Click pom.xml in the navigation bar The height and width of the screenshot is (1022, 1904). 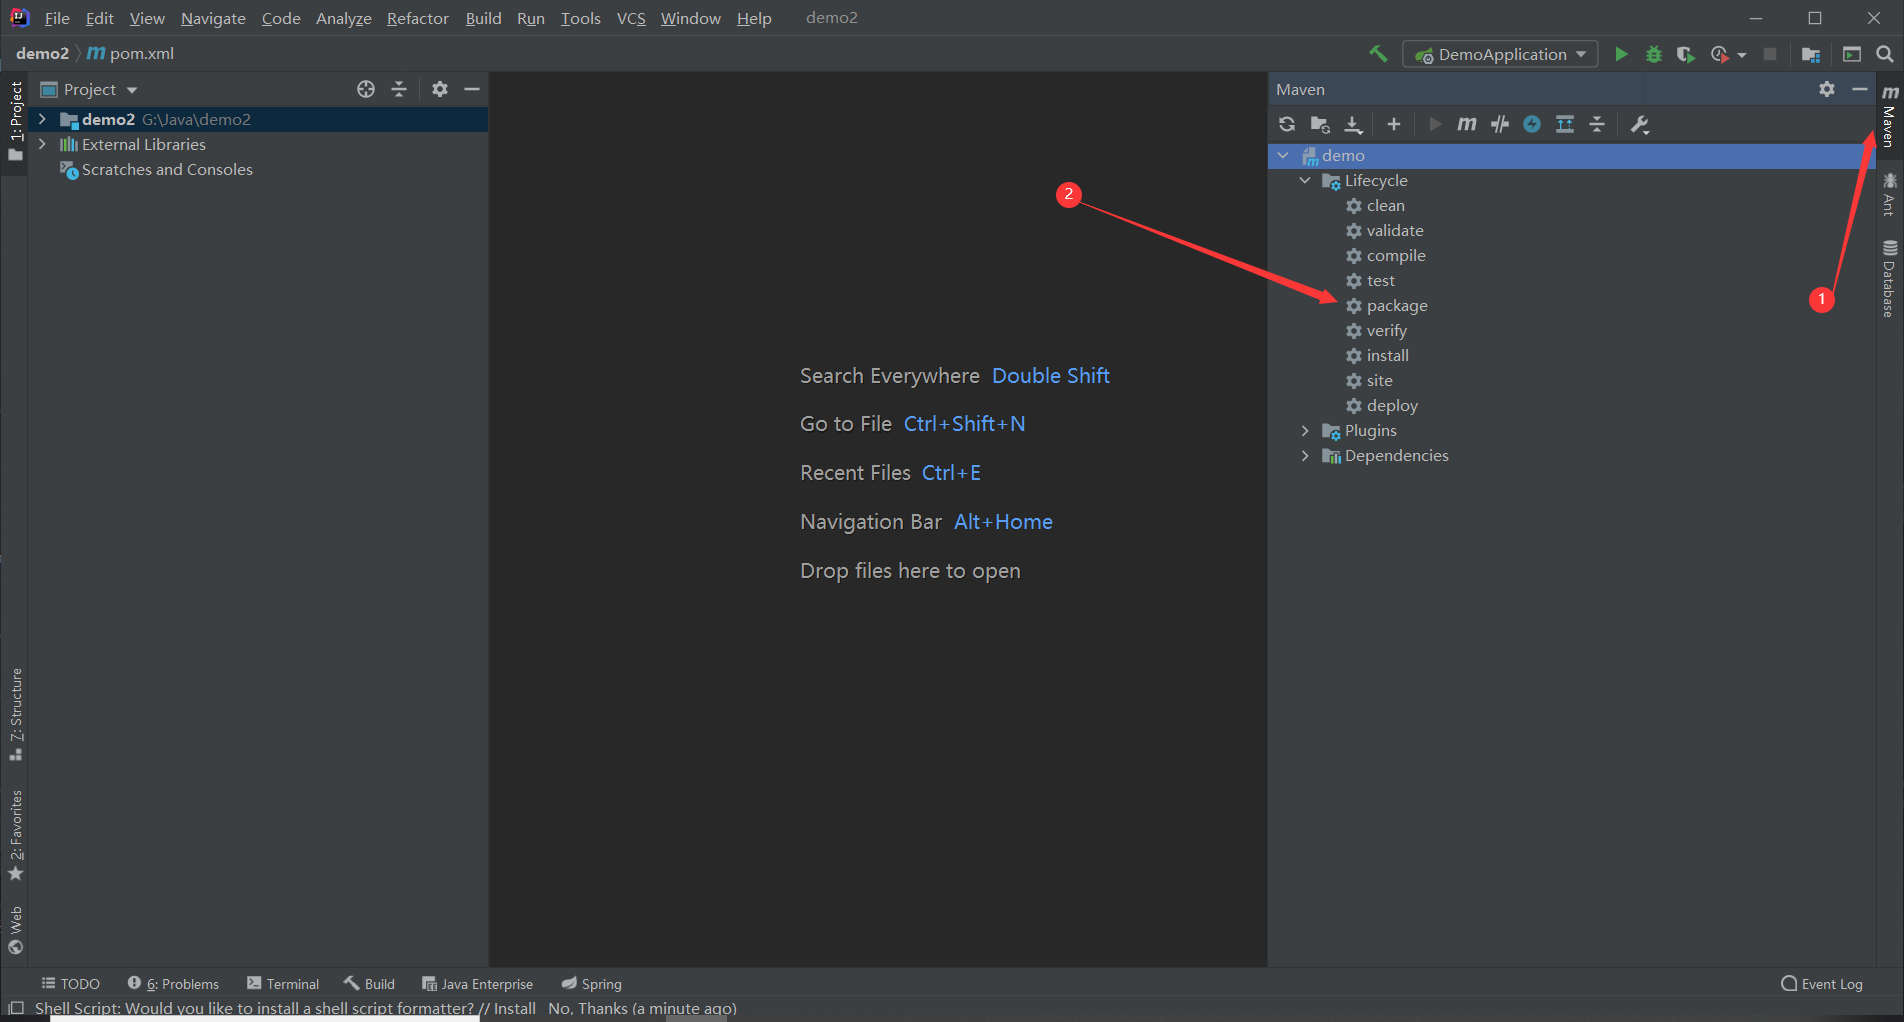point(131,53)
